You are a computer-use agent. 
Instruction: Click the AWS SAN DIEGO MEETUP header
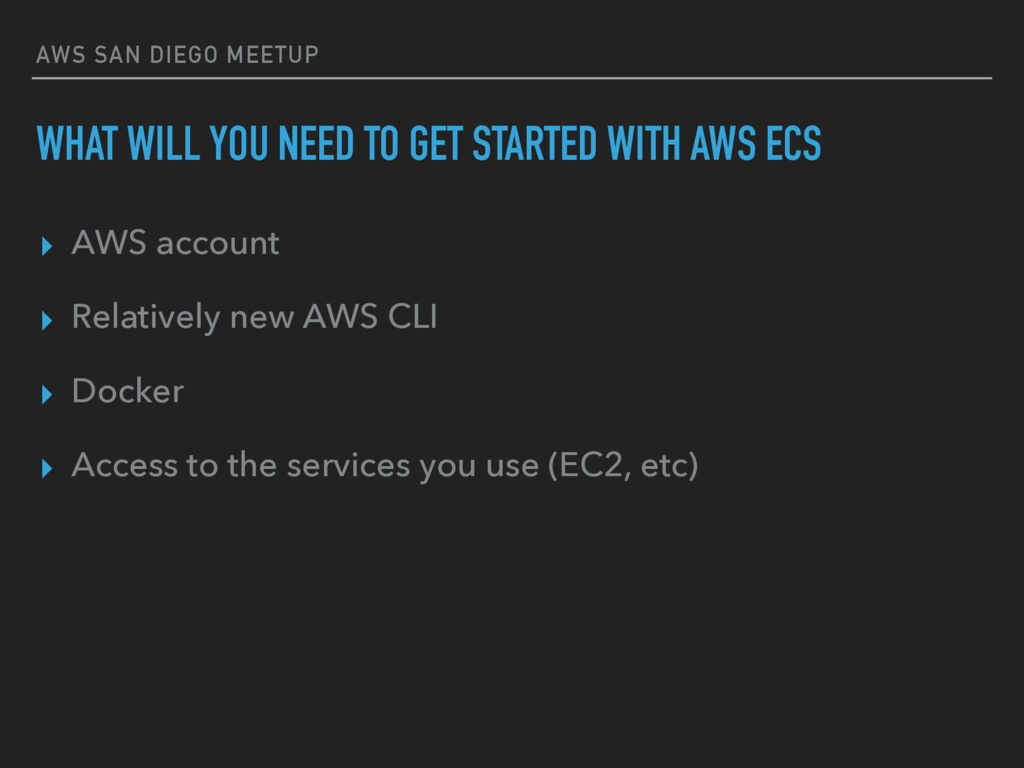178,55
